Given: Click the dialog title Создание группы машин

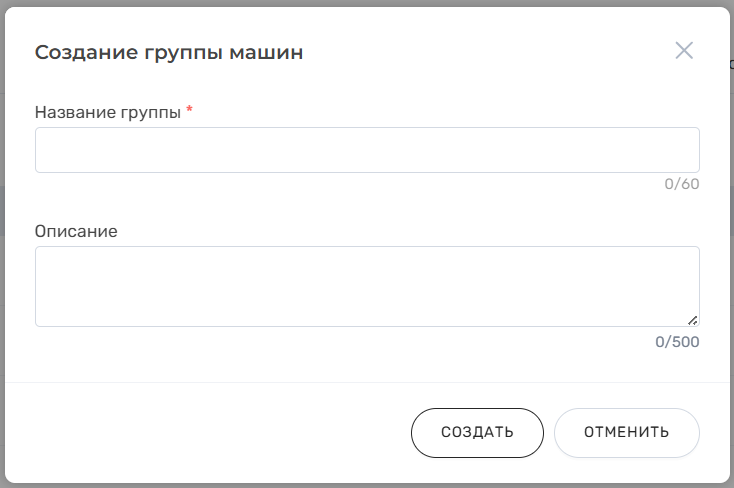Looking at the screenshot, I should [169, 53].
